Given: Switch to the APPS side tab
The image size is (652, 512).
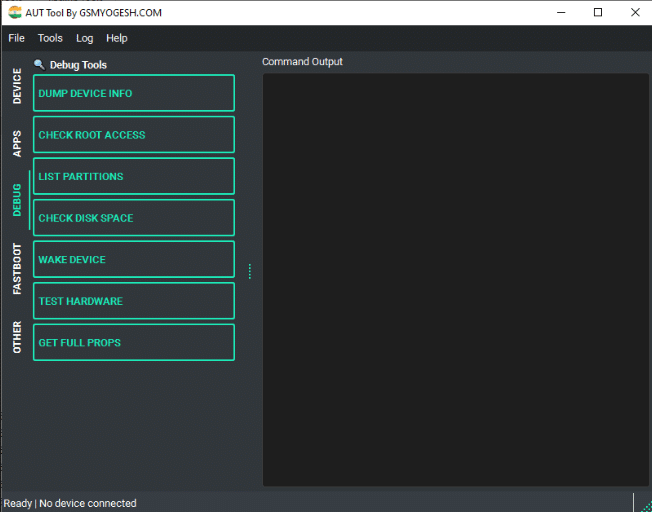Looking at the screenshot, I should pyautogui.click(x=17, y=143).
